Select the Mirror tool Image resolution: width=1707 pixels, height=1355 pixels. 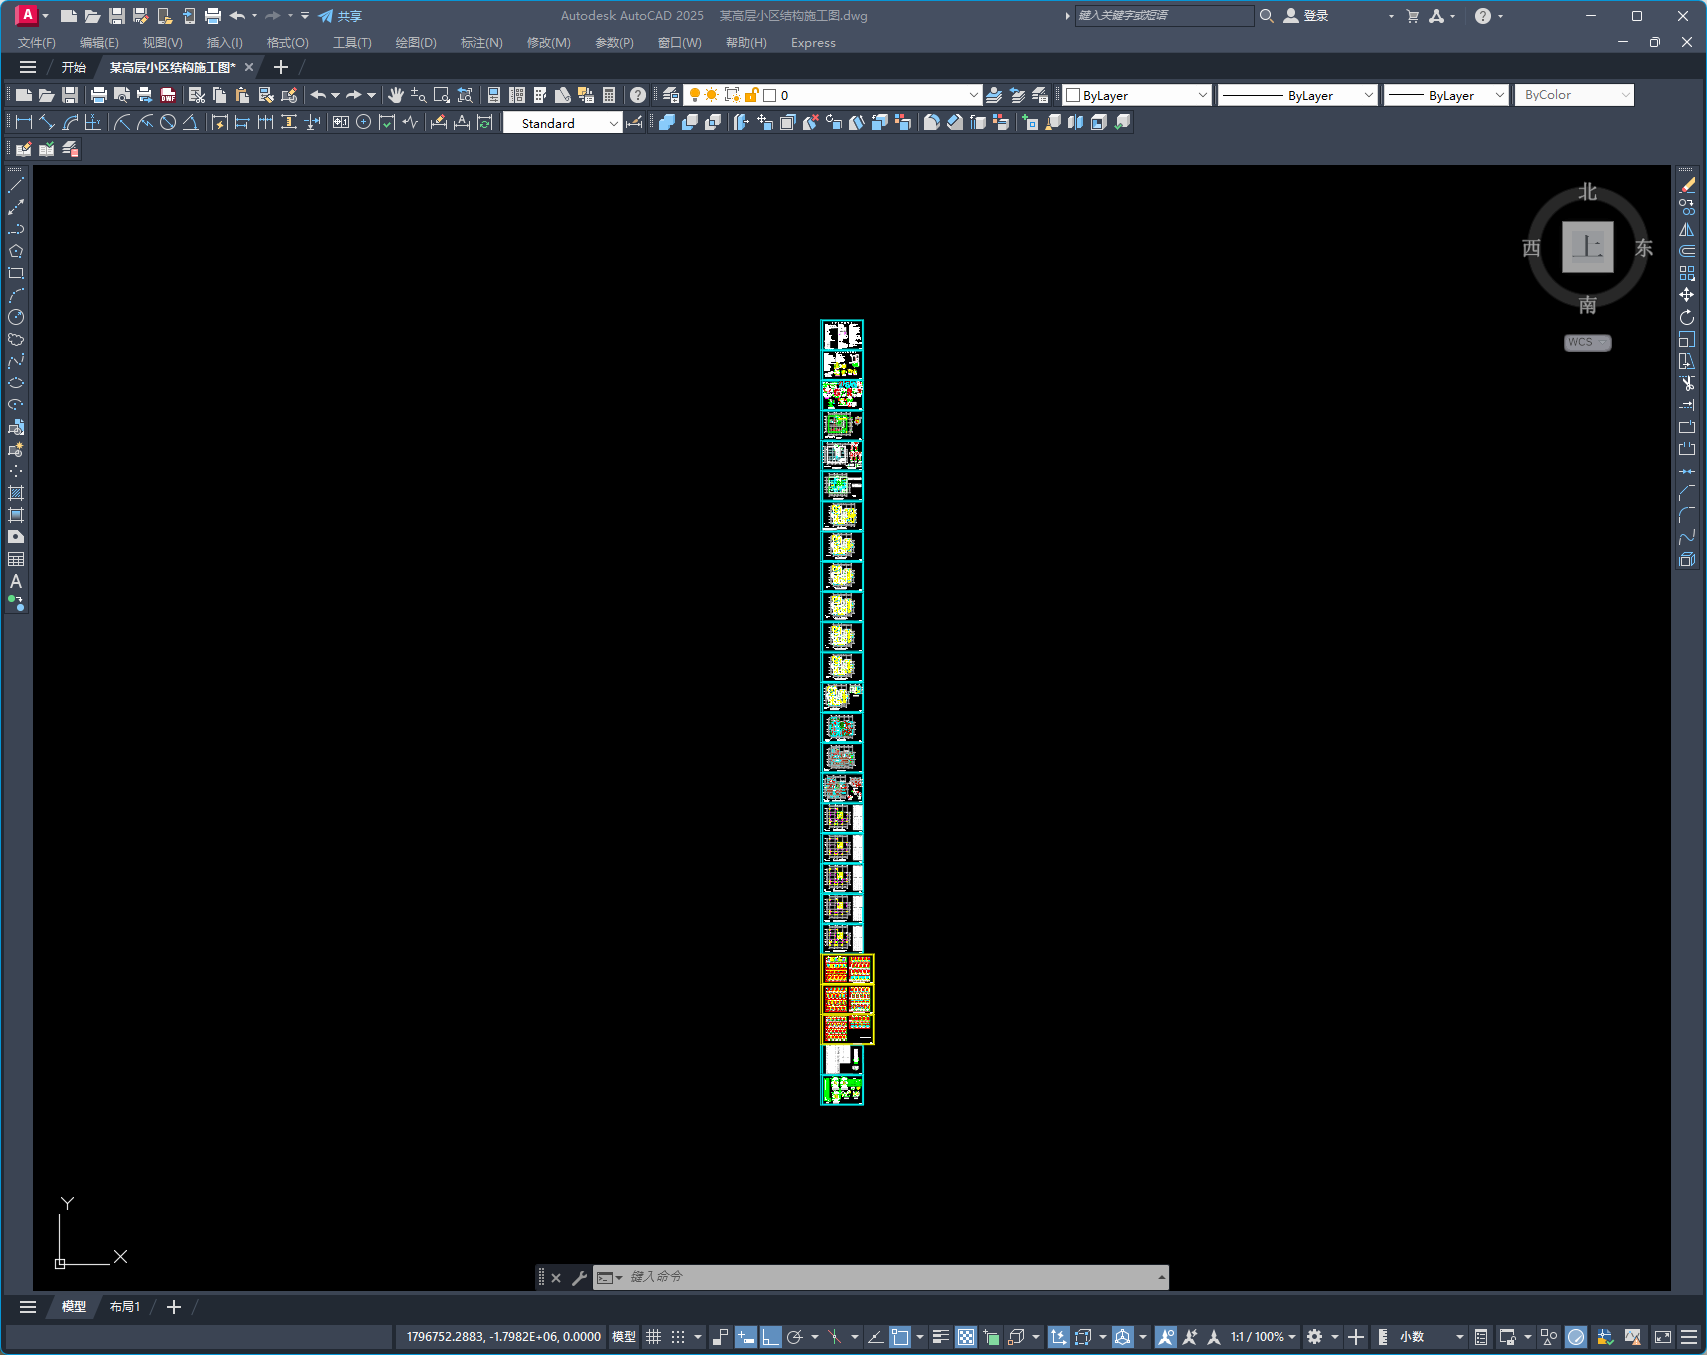tap(1687, 229)
